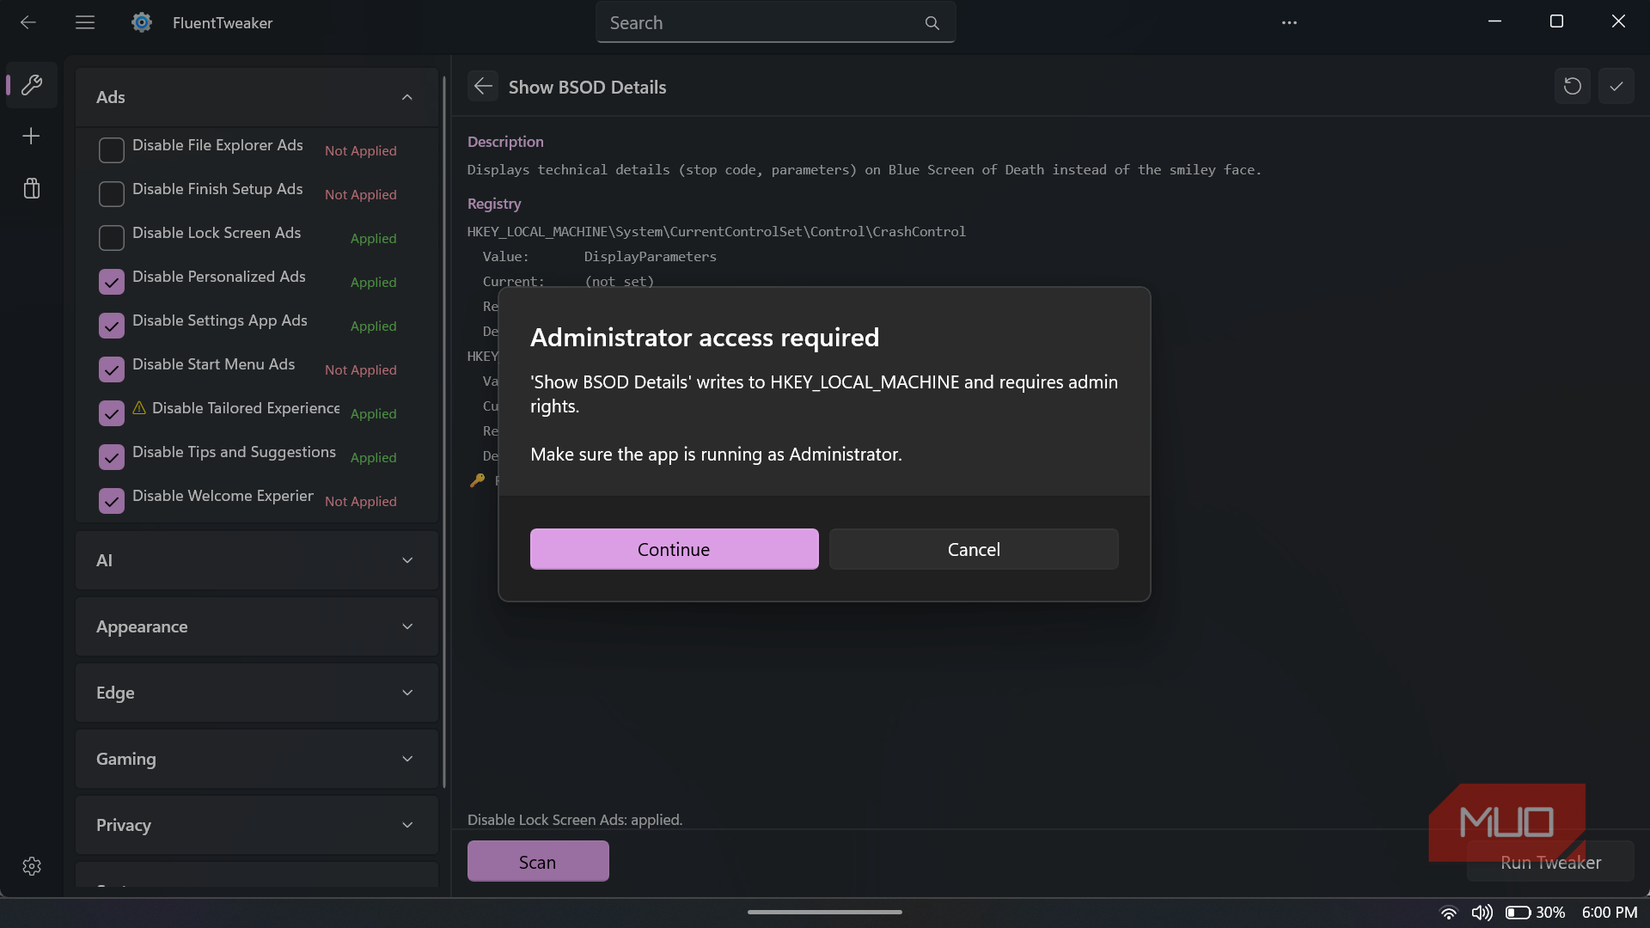Open the hamburger navigation menu
This screenshot has height=928, width=1650.
[85, 22]
